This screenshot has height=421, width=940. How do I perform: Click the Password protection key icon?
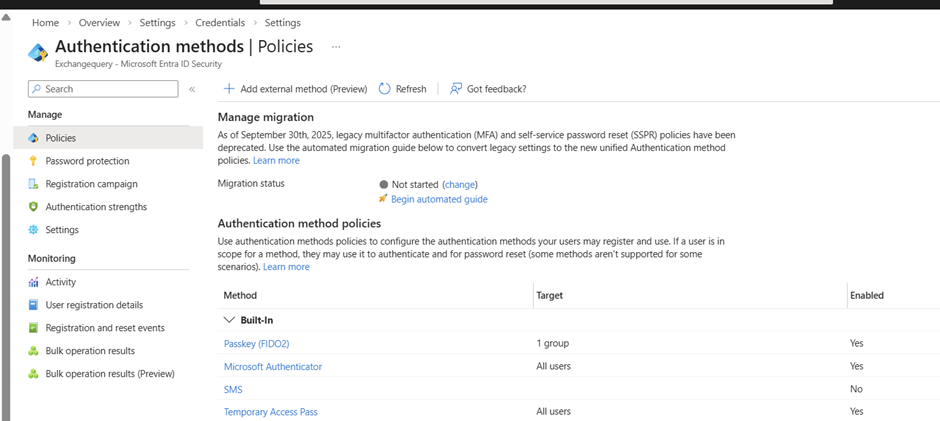[33, 161]
